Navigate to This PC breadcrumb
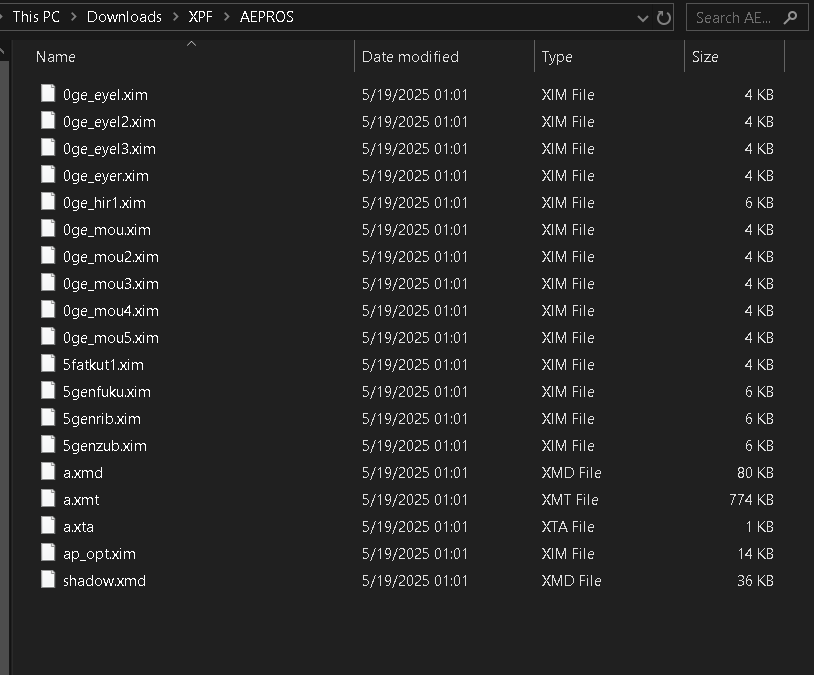814x675 pixels. click(36, 17)
